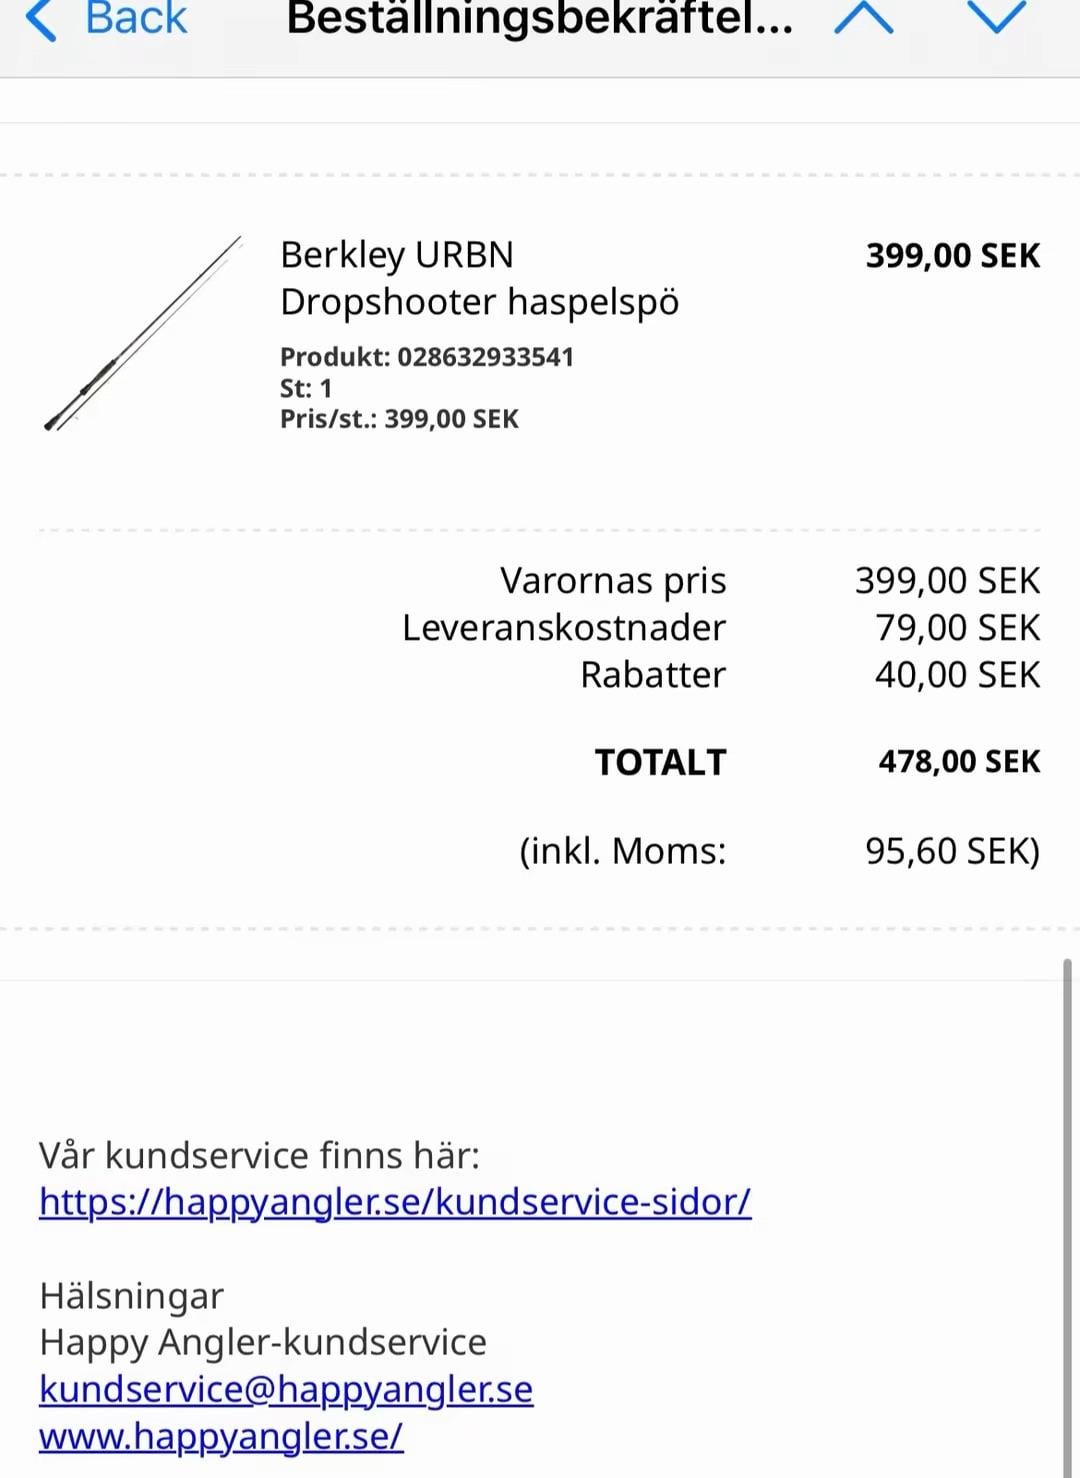Tap the fishing rod product image
This screenshot has height=1478, width=1080.
tap(142, 334)
